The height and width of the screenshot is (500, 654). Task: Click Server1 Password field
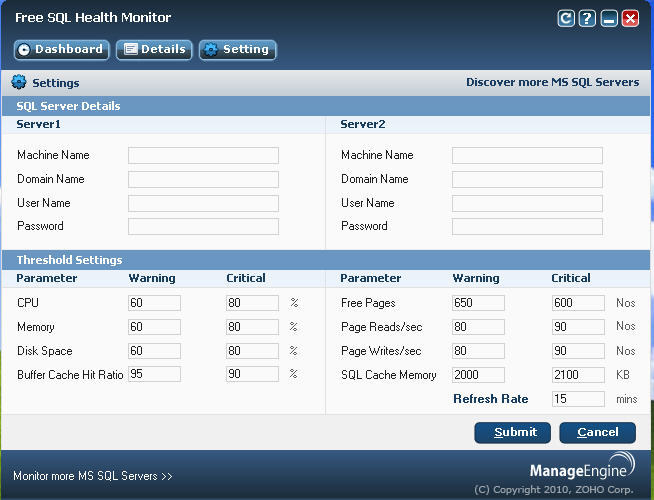(x=203, y=226)
